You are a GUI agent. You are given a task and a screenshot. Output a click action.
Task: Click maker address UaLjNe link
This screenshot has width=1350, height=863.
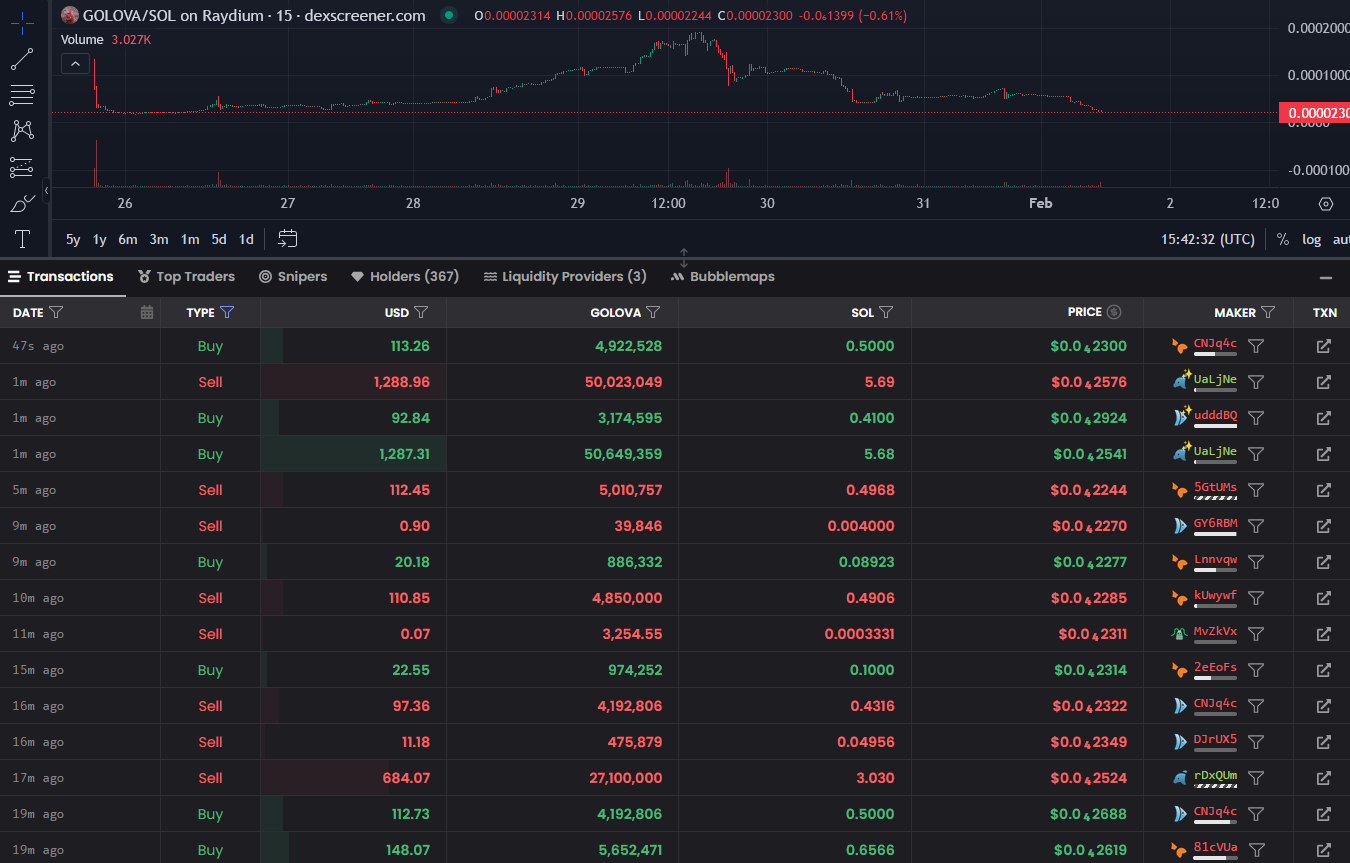pyautogui.click(x=1215, y=380)
